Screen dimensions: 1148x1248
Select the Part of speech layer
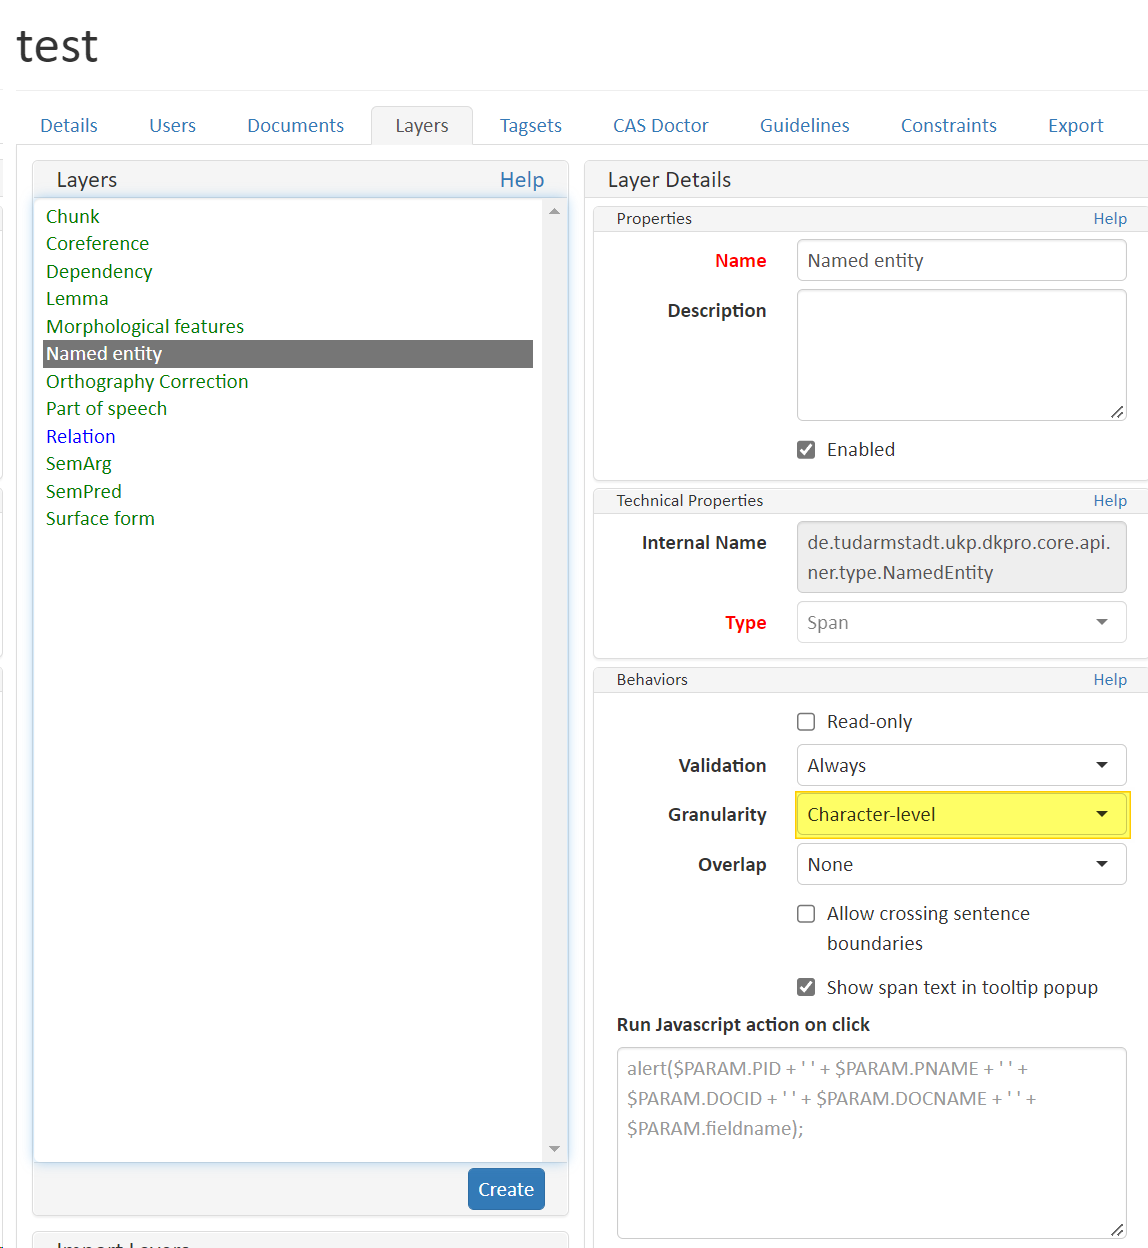click(106, 408)
